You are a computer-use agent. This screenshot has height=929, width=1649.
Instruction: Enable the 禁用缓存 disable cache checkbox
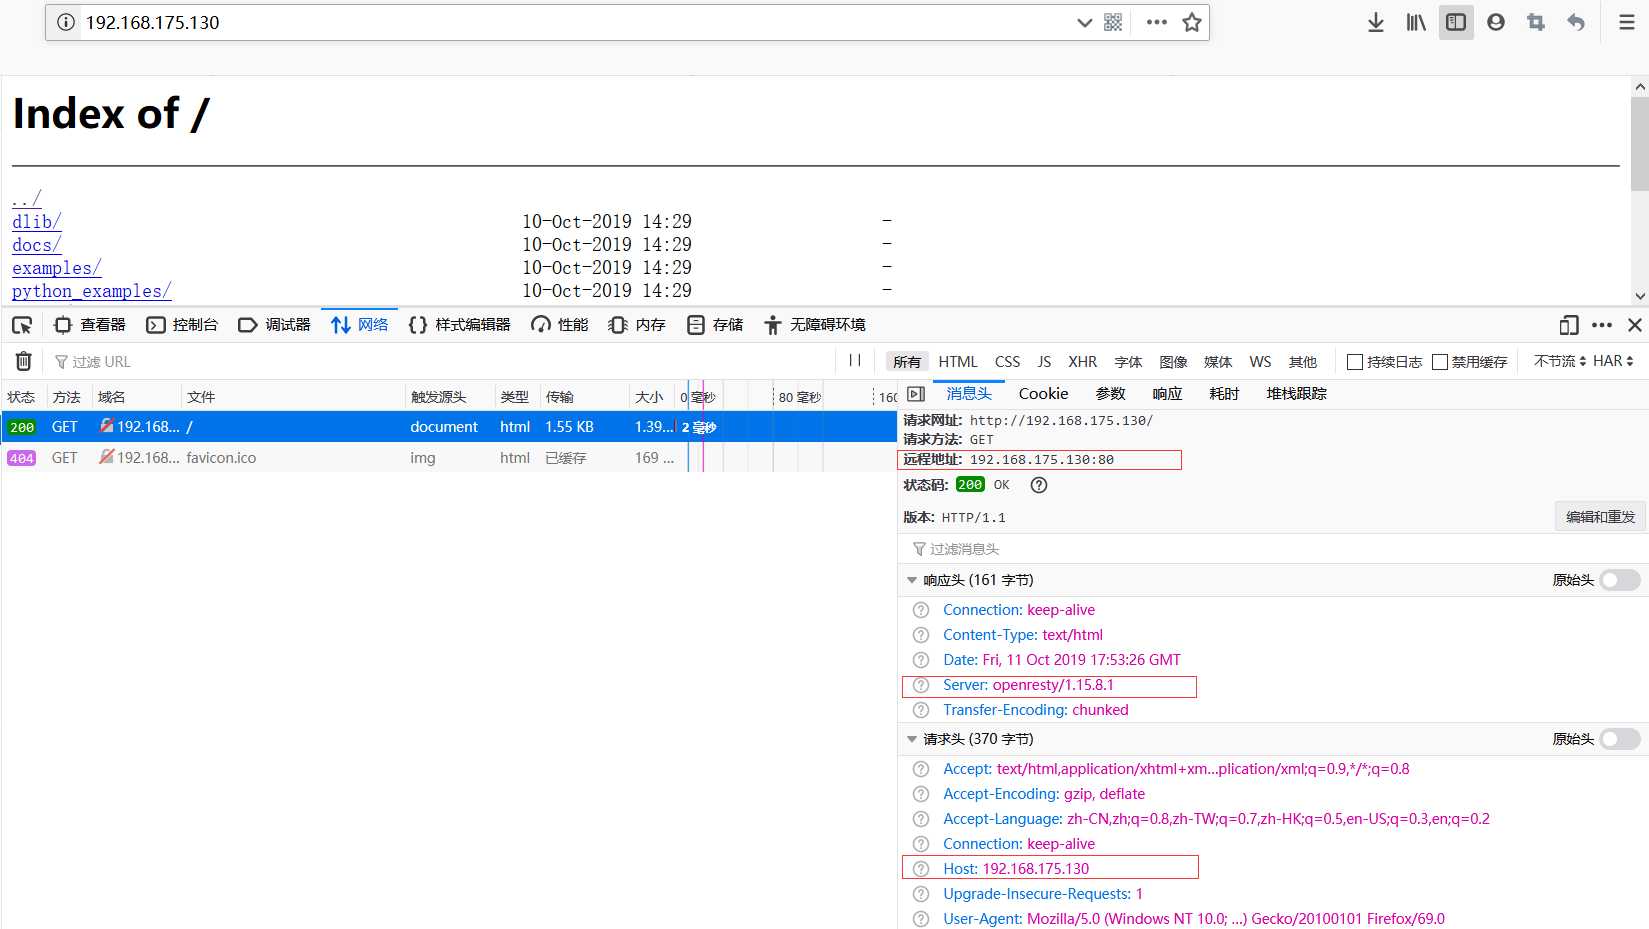point(1440,362)
